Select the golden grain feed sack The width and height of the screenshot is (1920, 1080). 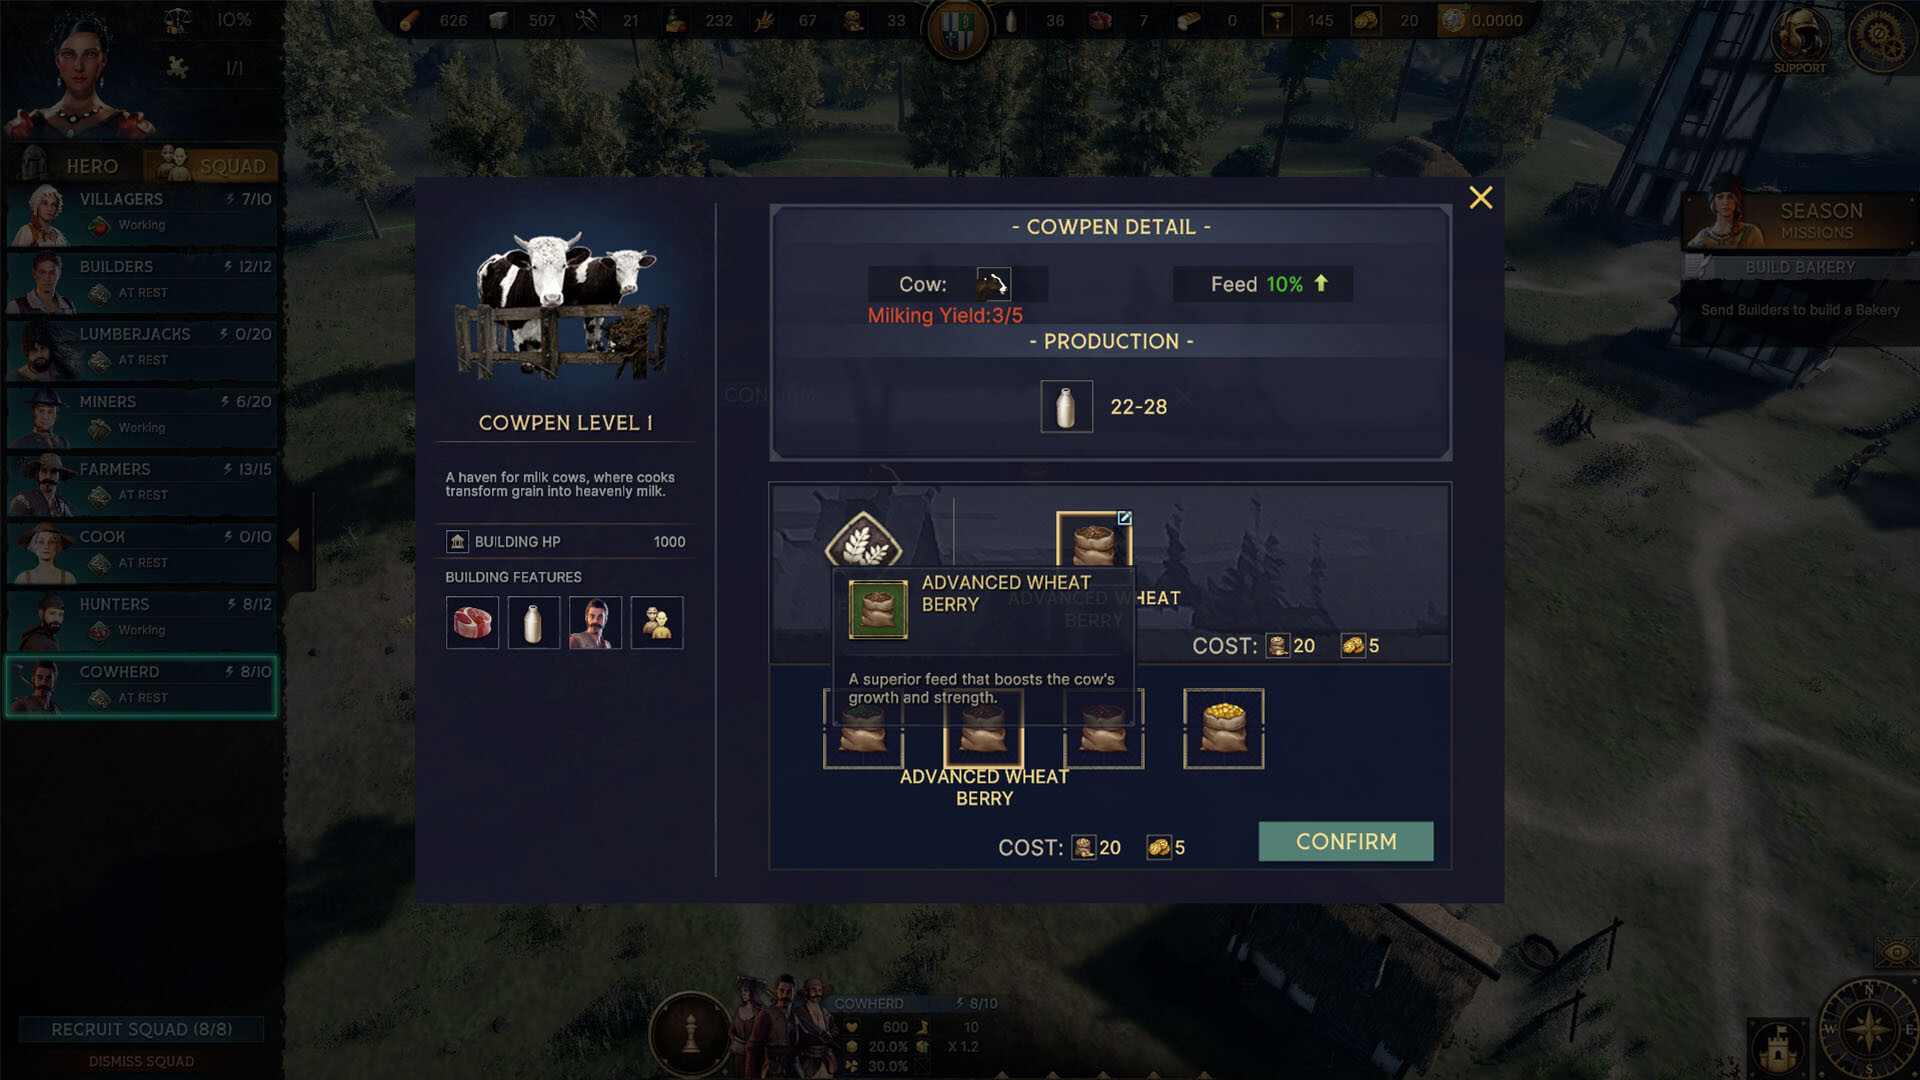click(x=1223, y=728)
